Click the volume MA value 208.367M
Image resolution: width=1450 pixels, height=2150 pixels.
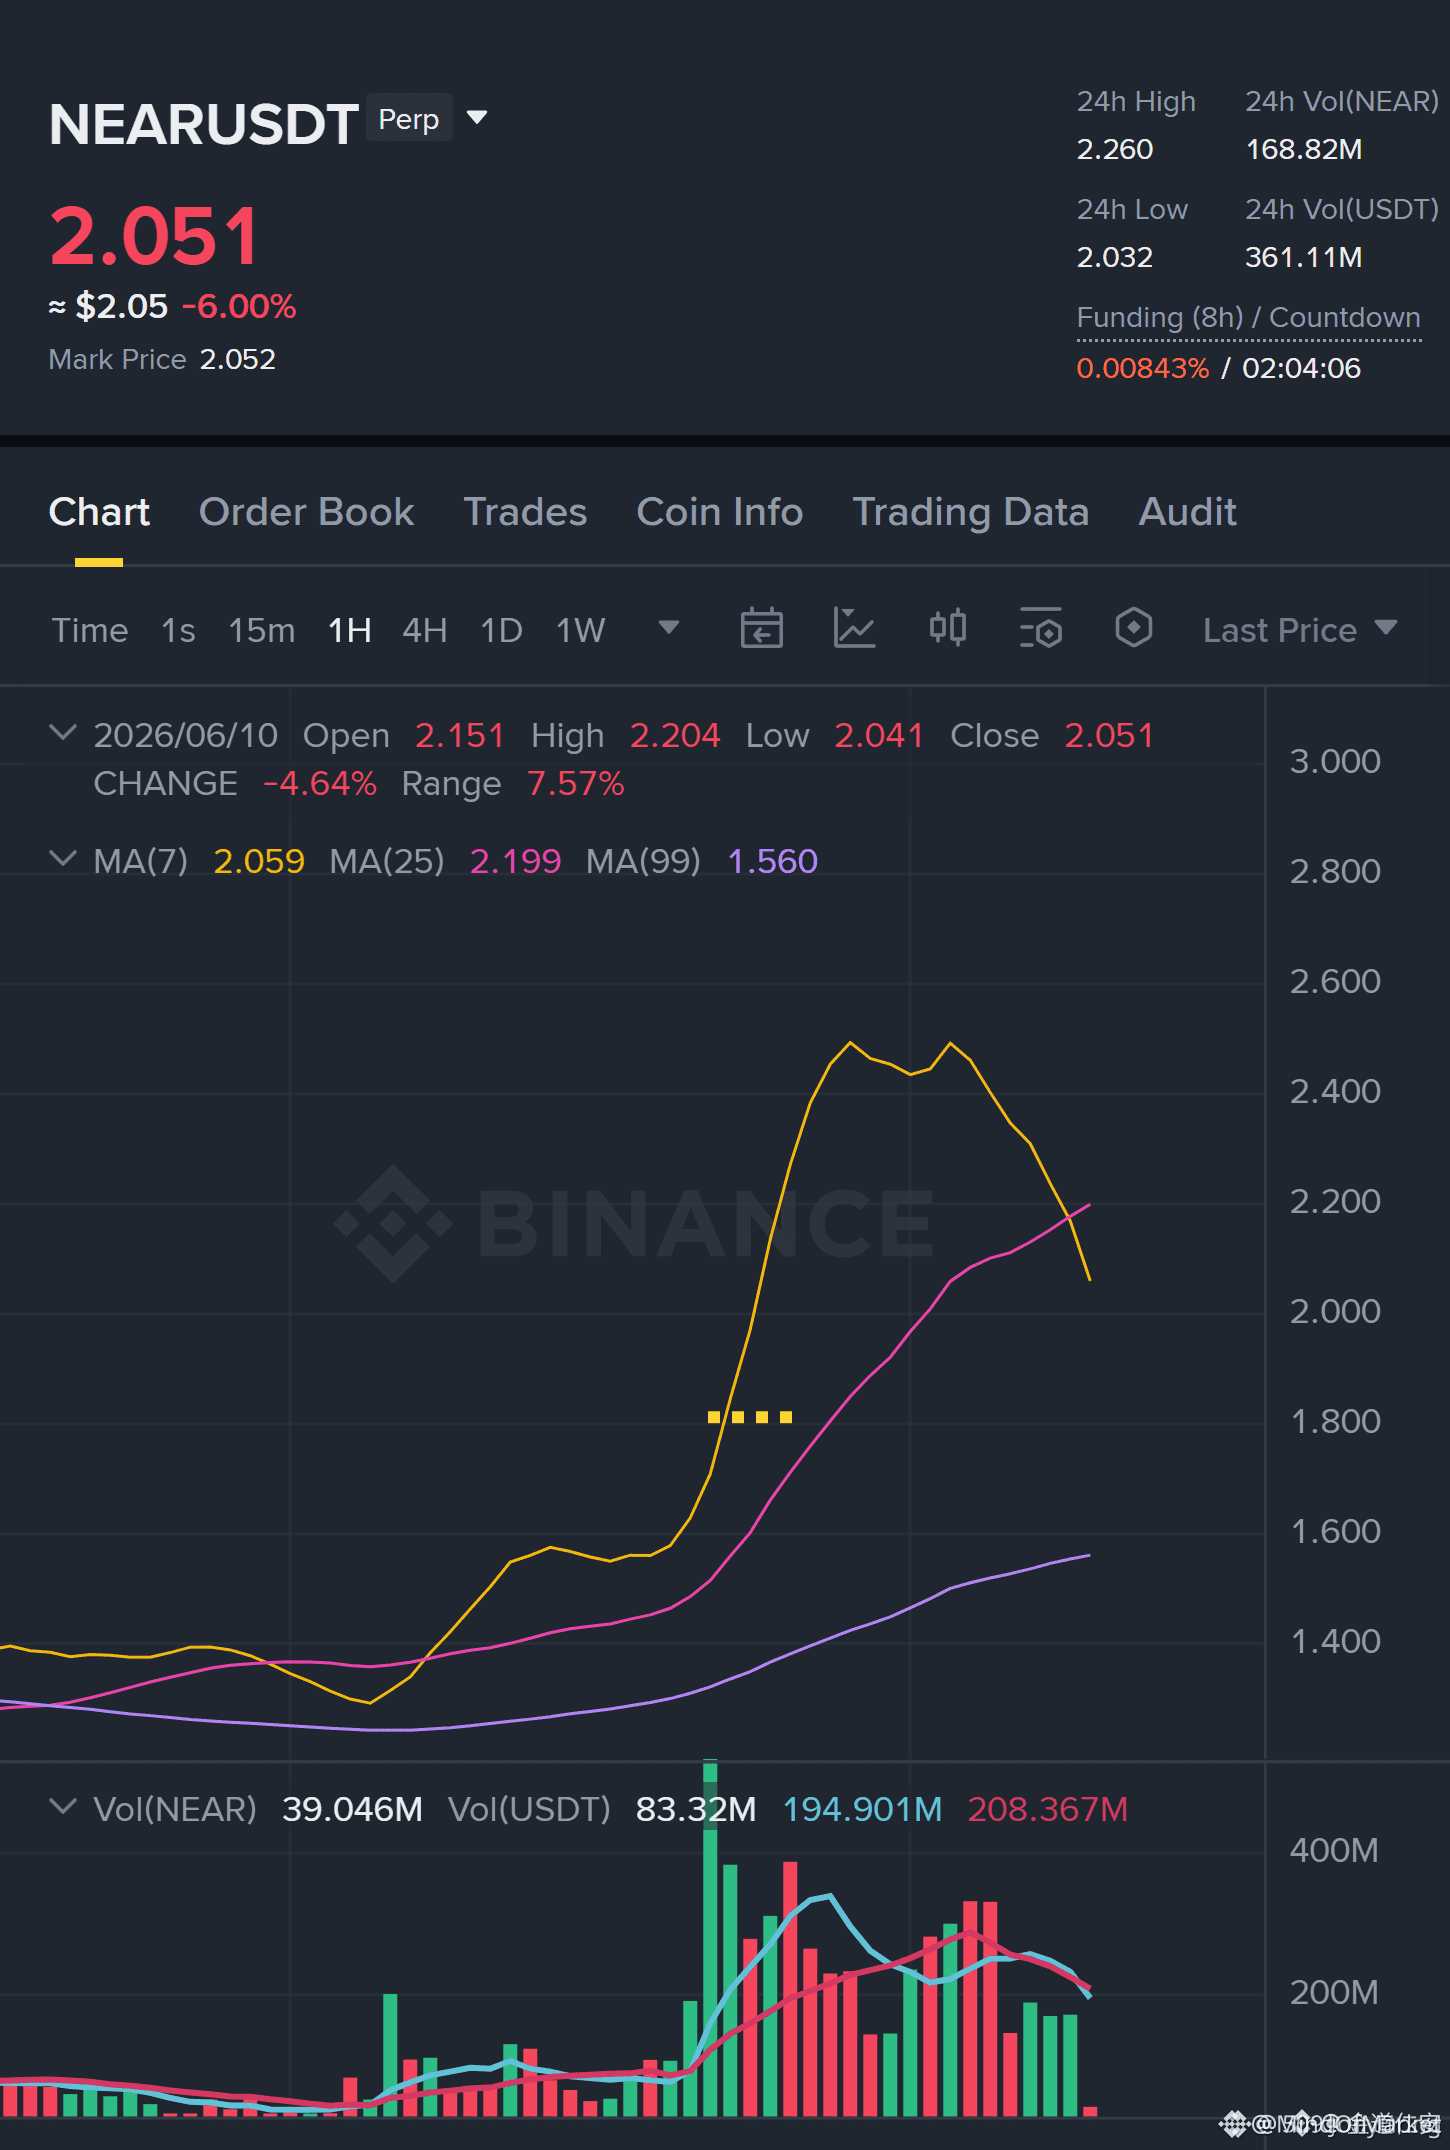1048,1809
